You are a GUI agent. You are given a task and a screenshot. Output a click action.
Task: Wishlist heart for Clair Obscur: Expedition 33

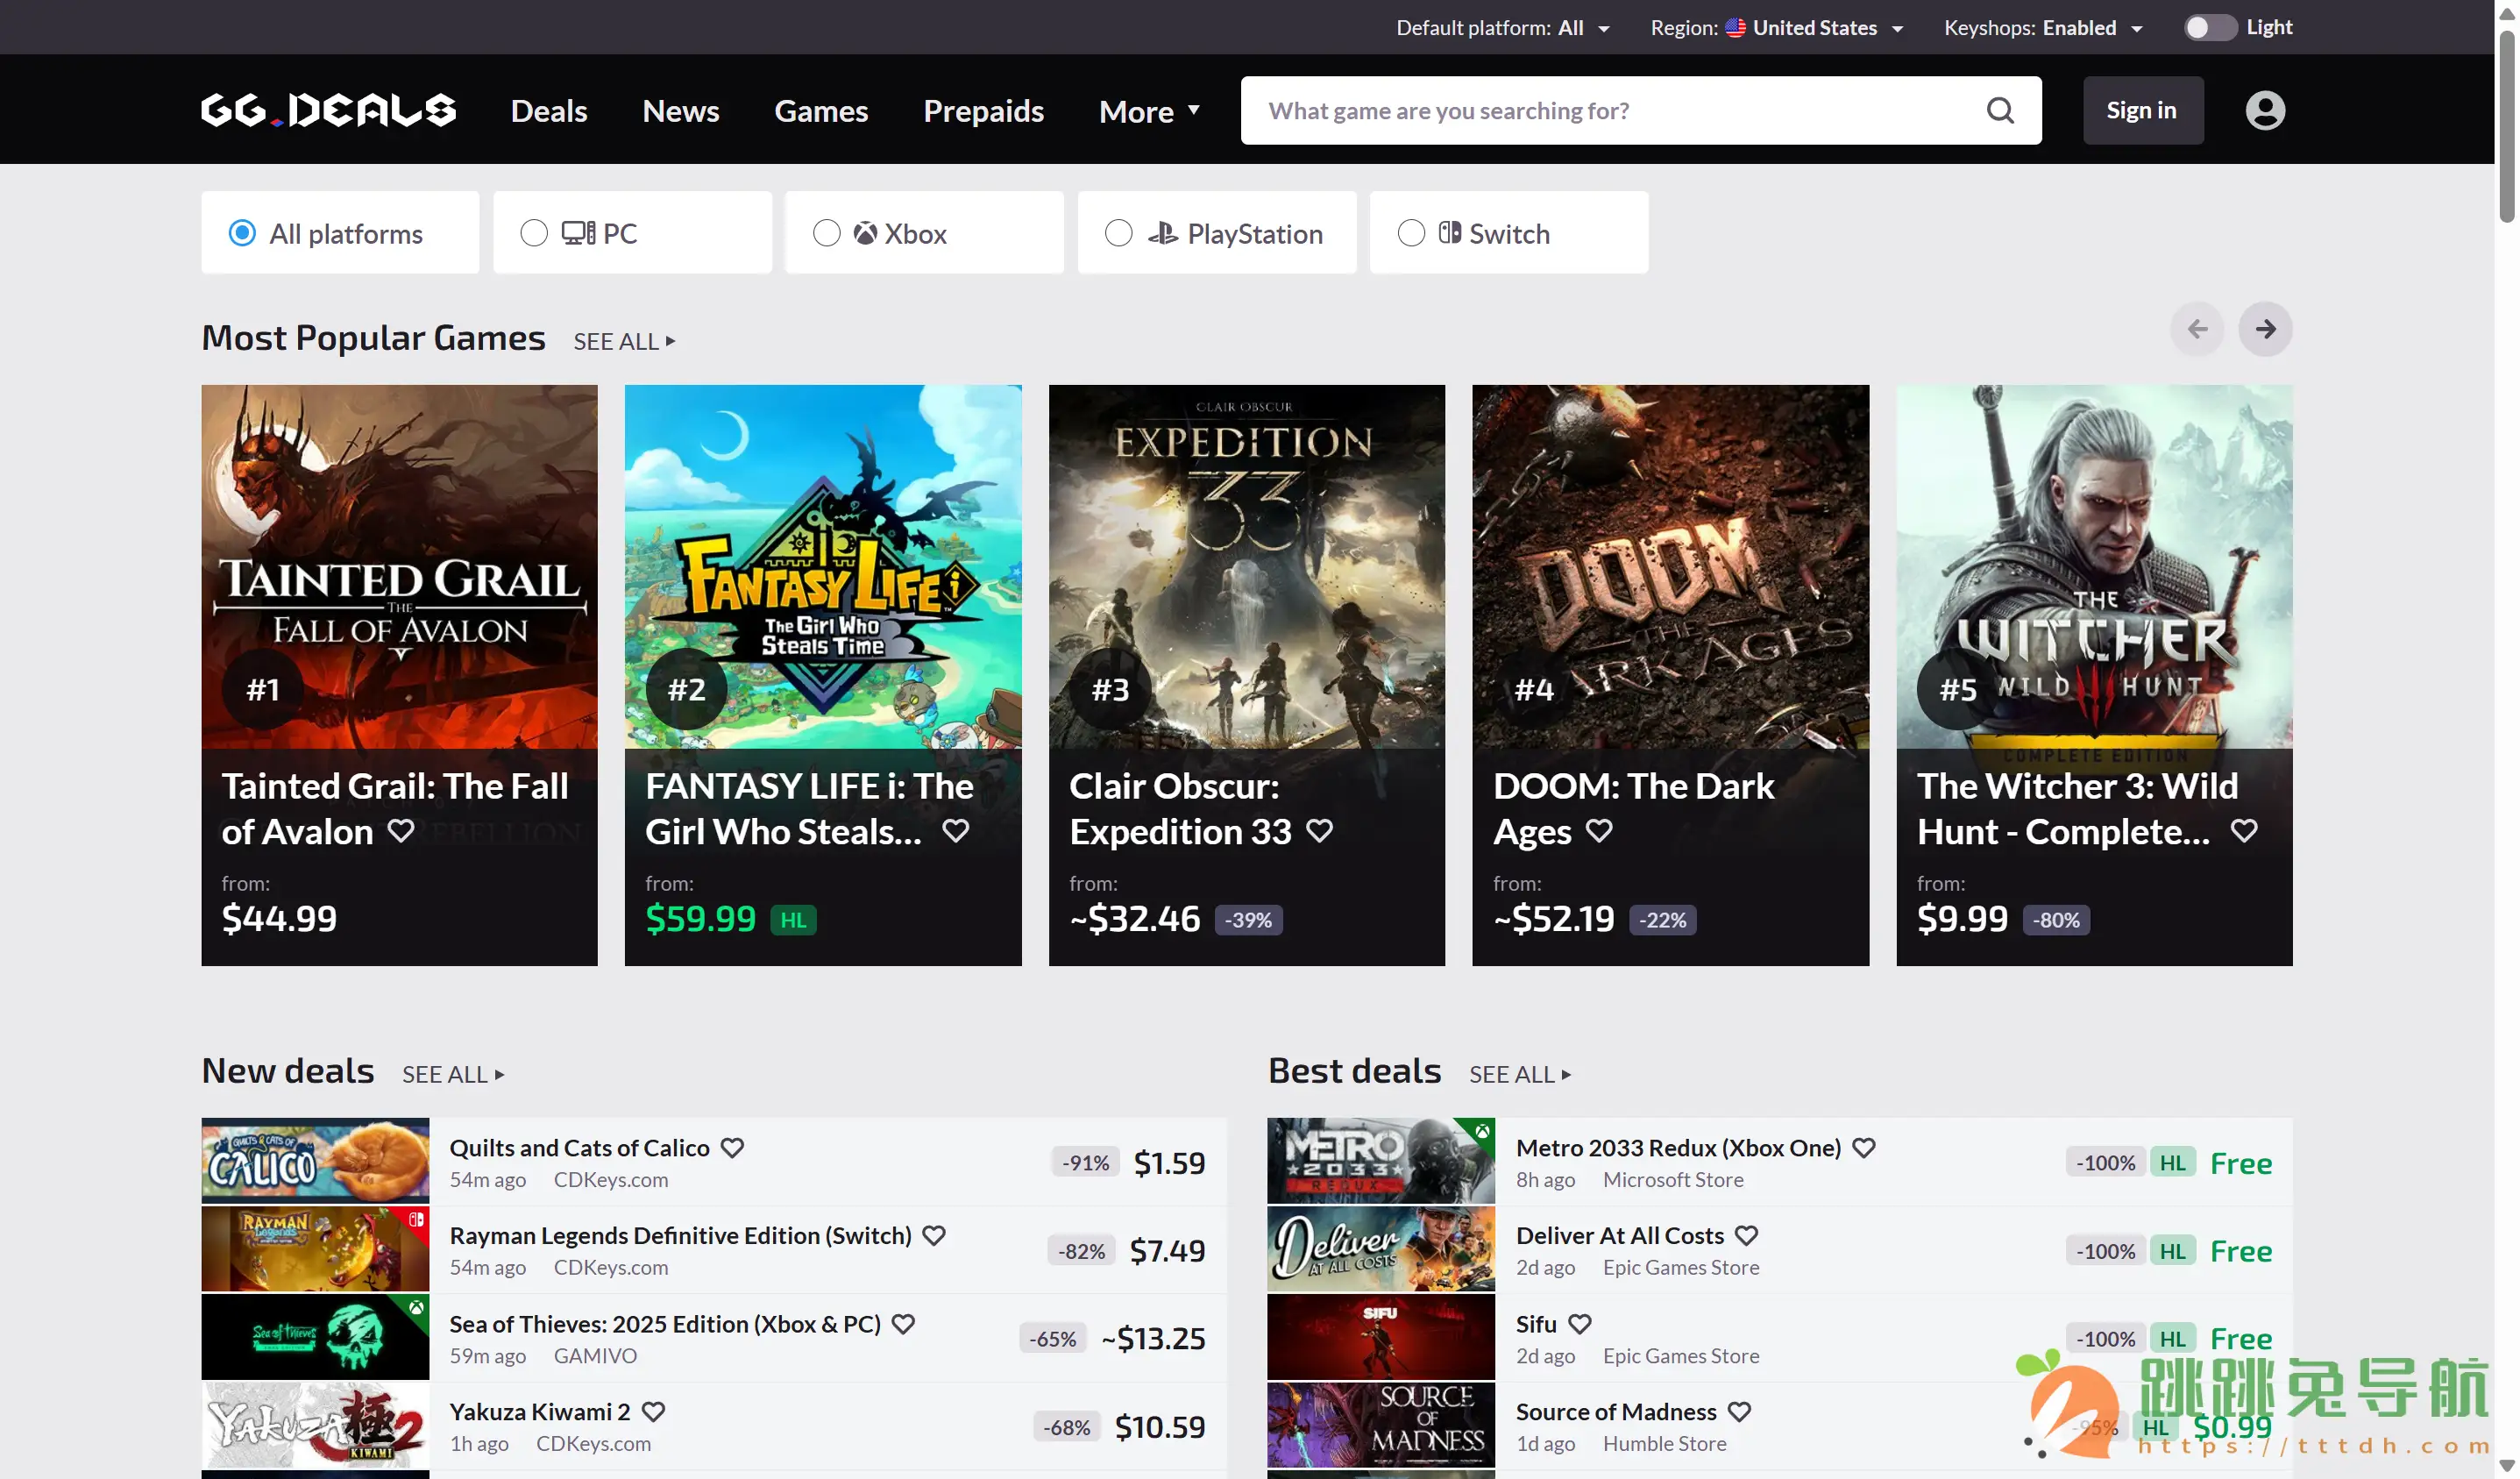1320,831
